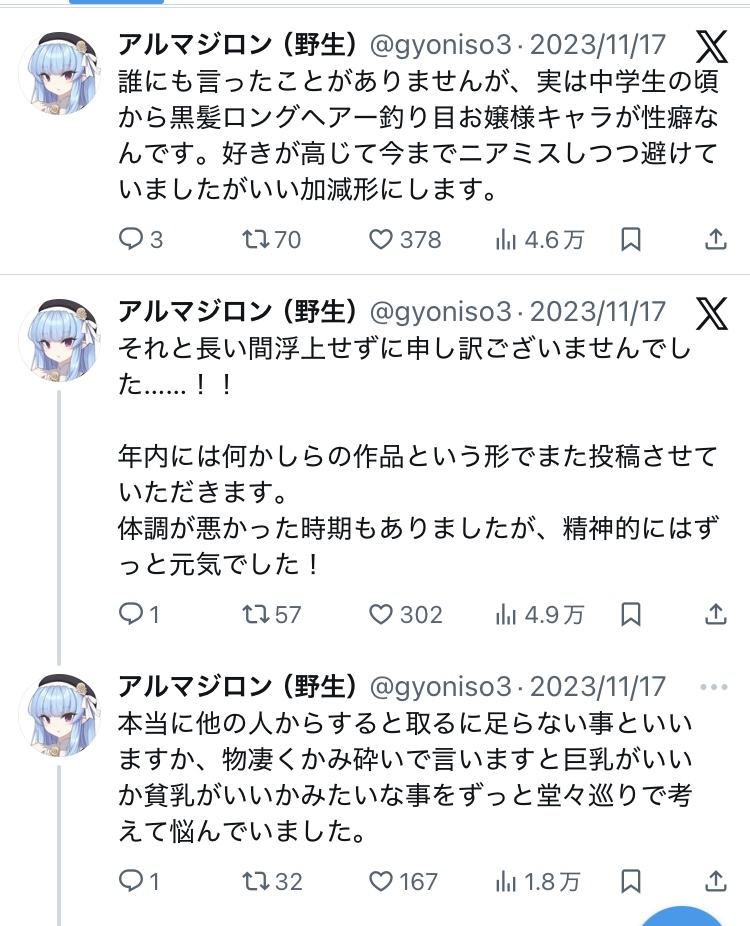Open the three-dot menu on third tweet
This screenshot has height=926, width=750.
coord(715,688)
